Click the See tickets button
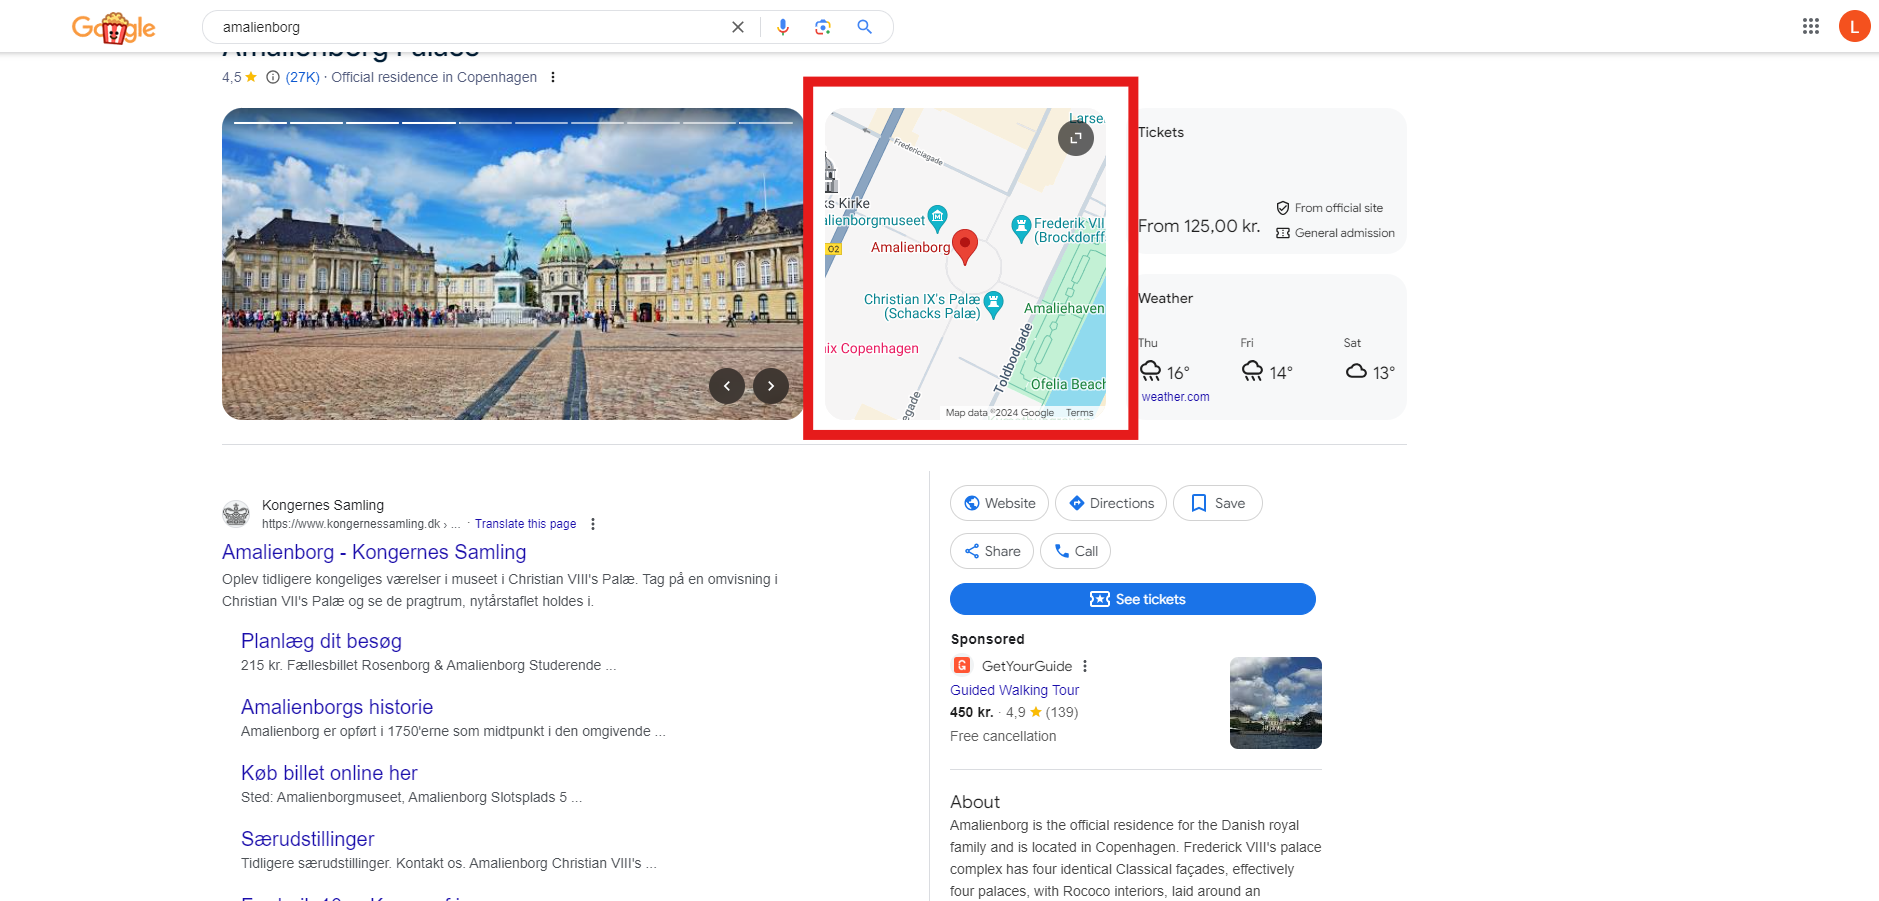The width and height of the screenshot is (1879, 901). point(1132,598)
